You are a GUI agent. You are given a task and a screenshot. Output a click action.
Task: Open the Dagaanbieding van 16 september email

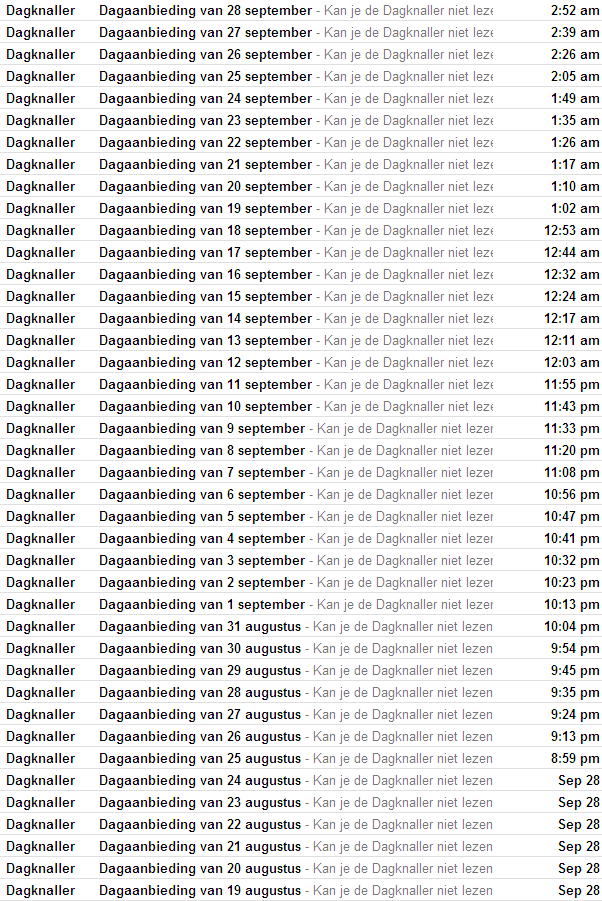[301, 274]
